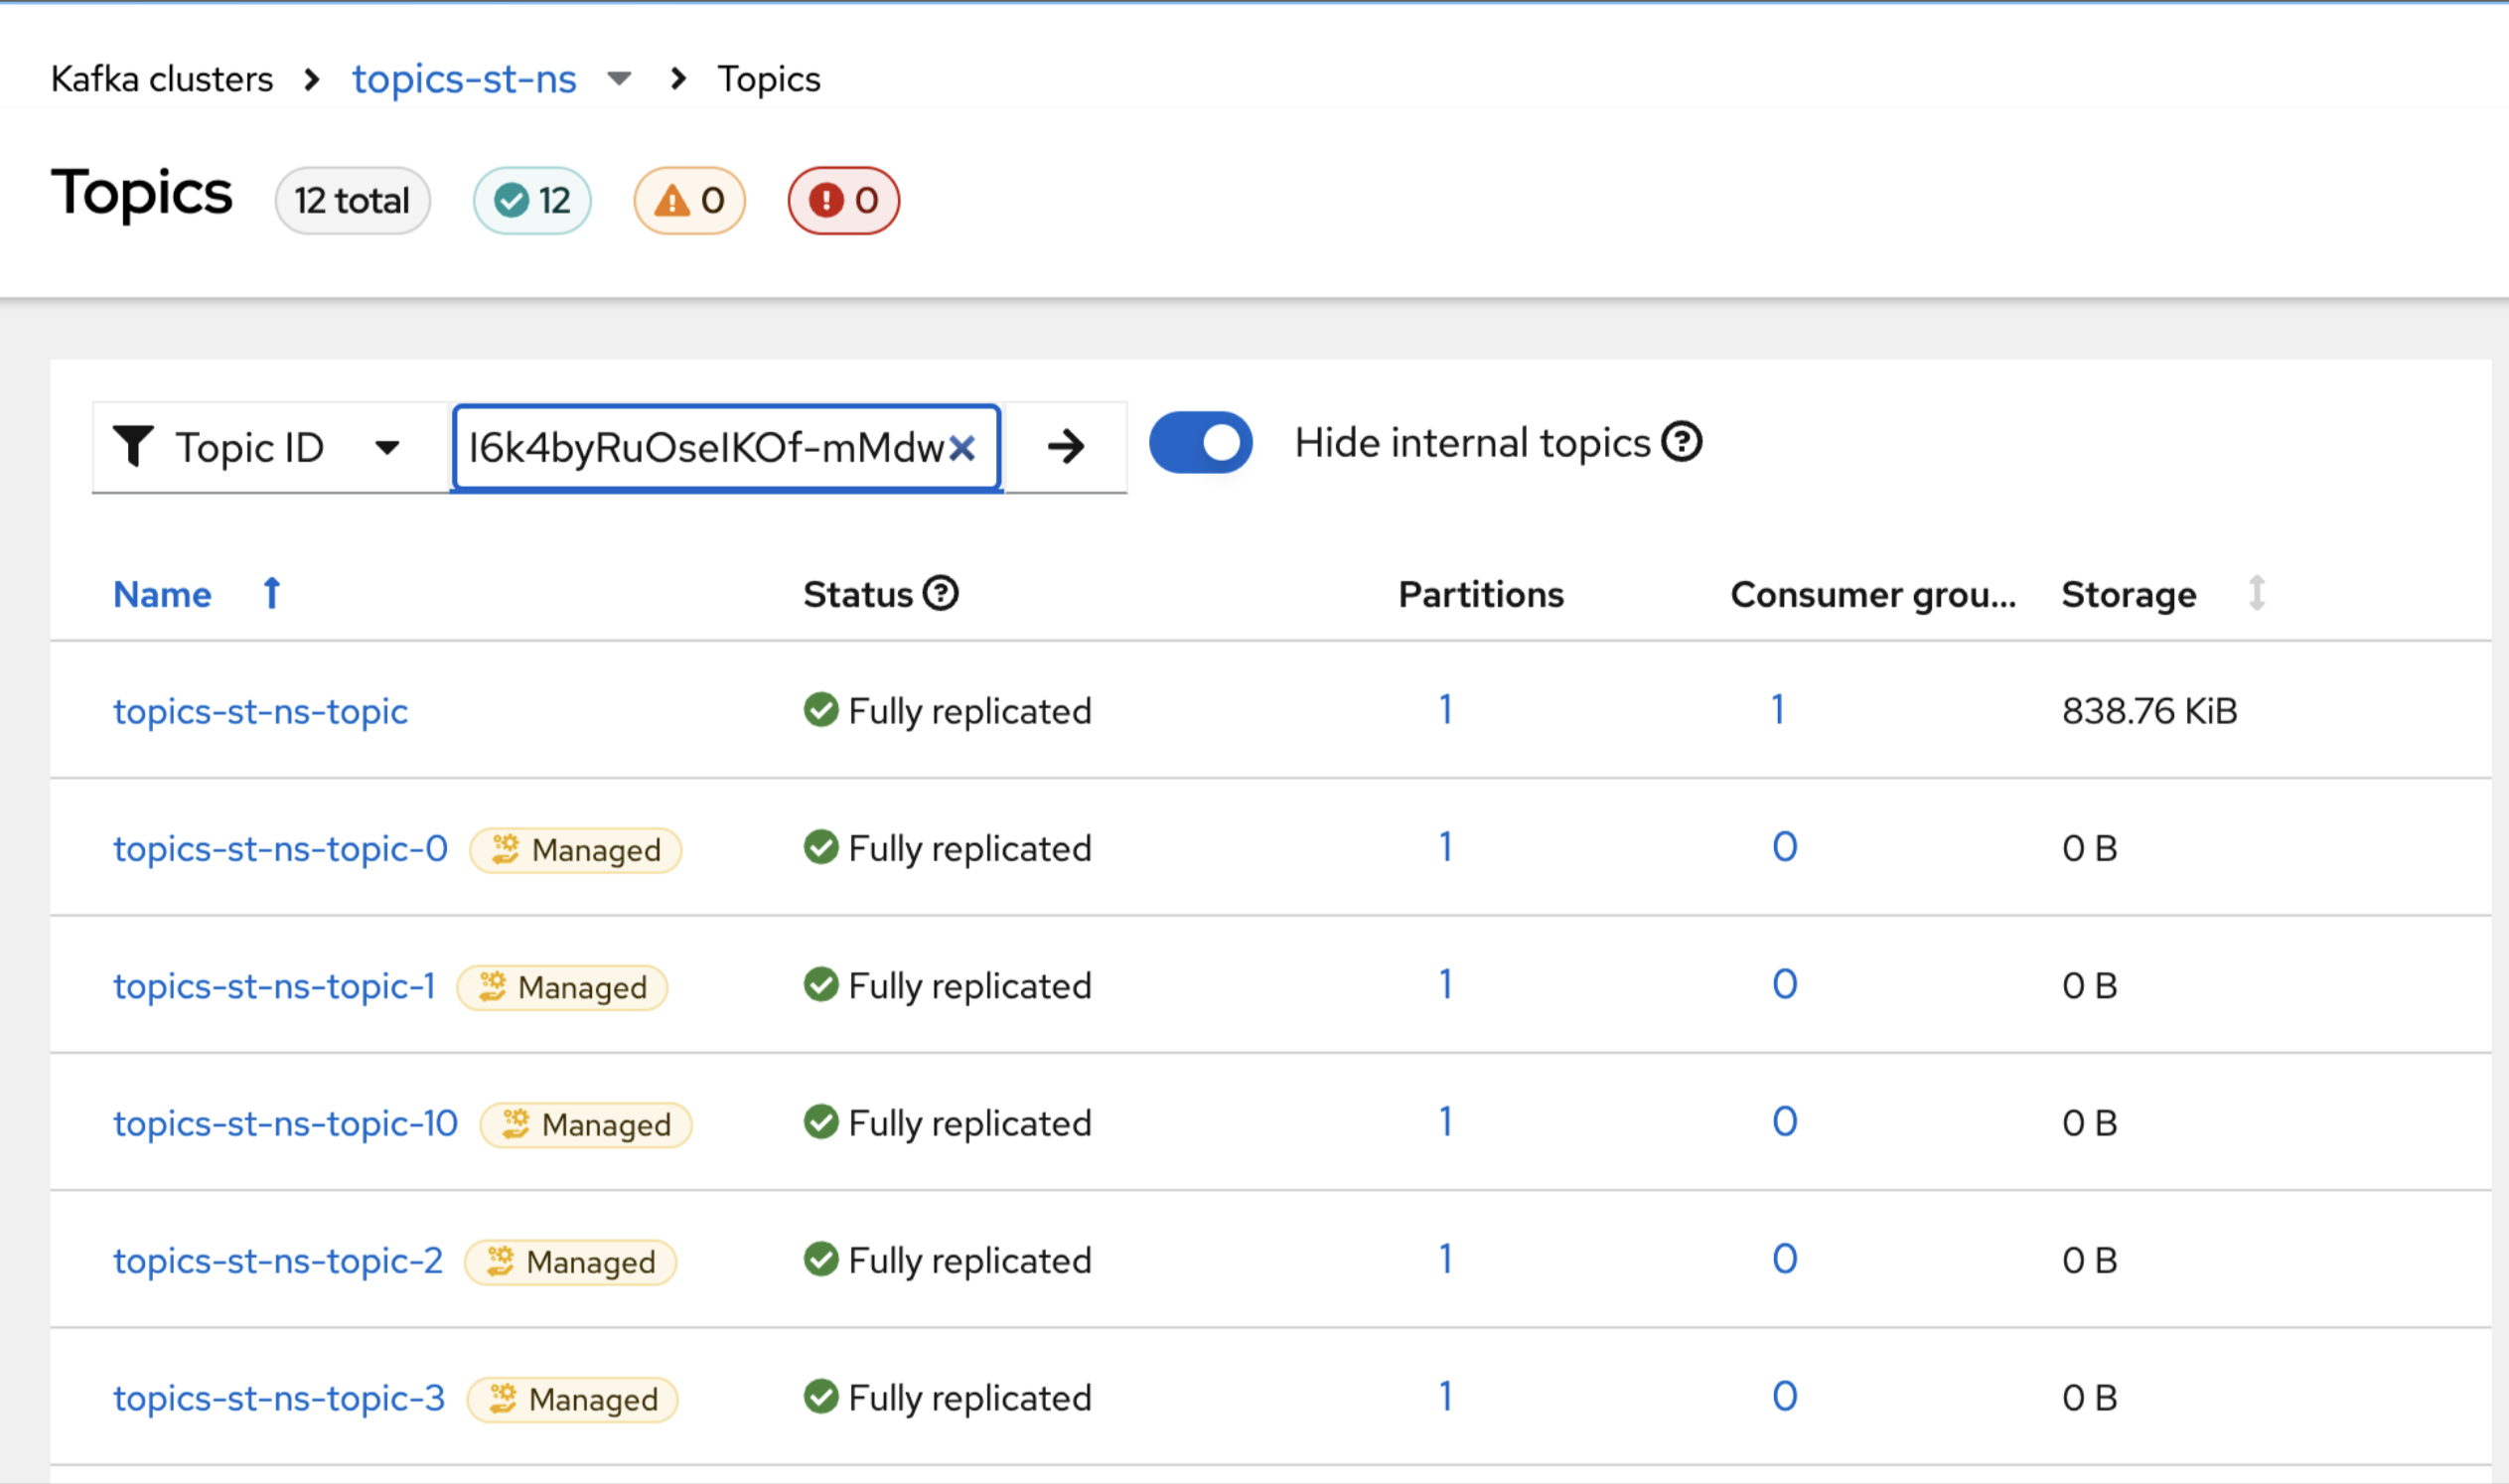Open topics-st-ns-topic-10 topic link
Screen dimensions: 2509x1484
pos(285,1123)
